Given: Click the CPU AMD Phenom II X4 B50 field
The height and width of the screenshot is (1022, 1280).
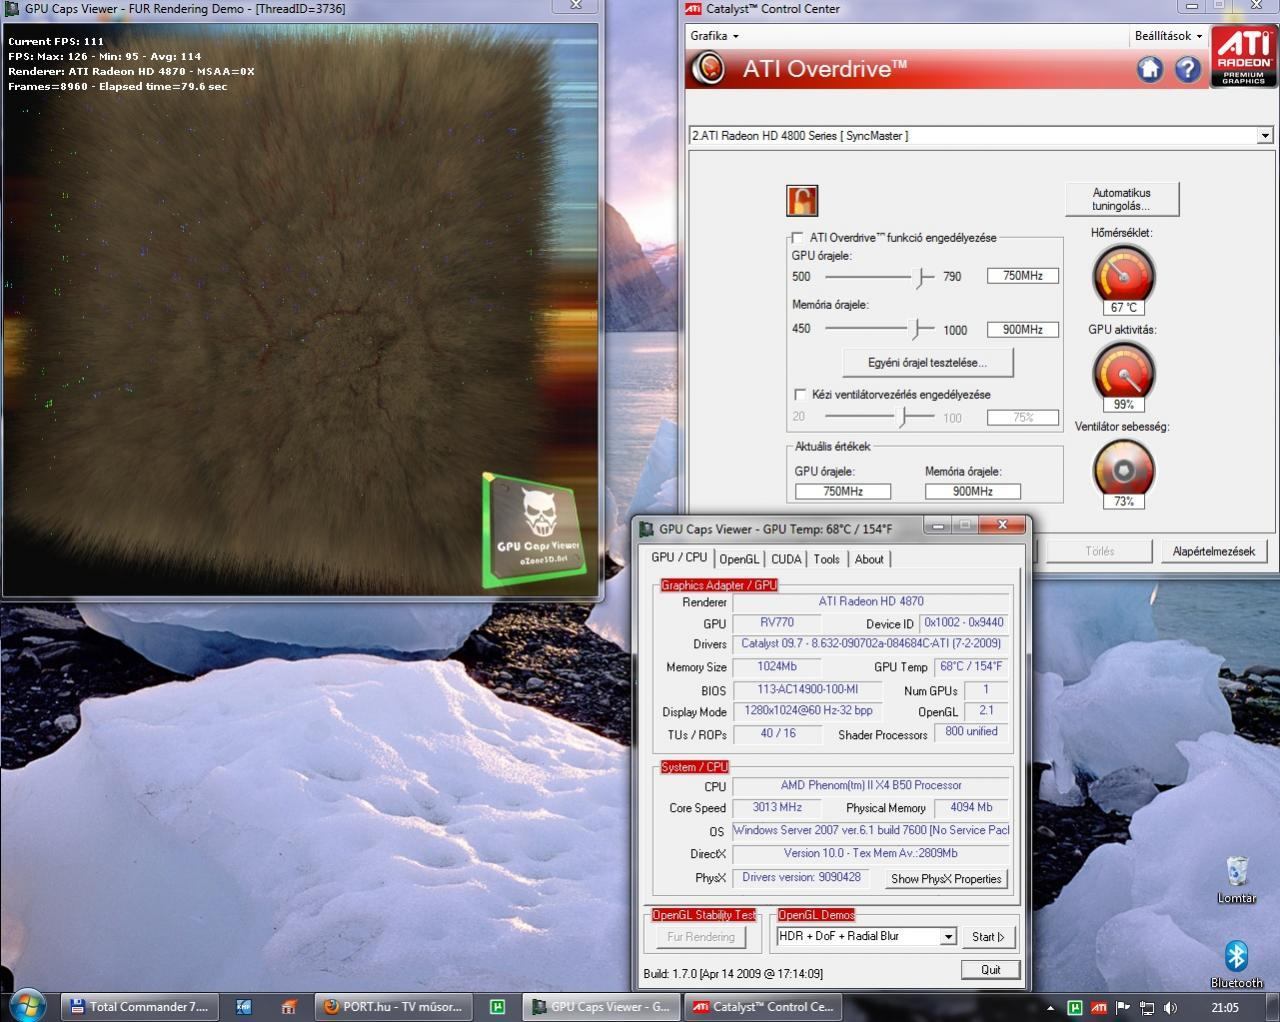Looking at the screenshot, I should point(871,786).
